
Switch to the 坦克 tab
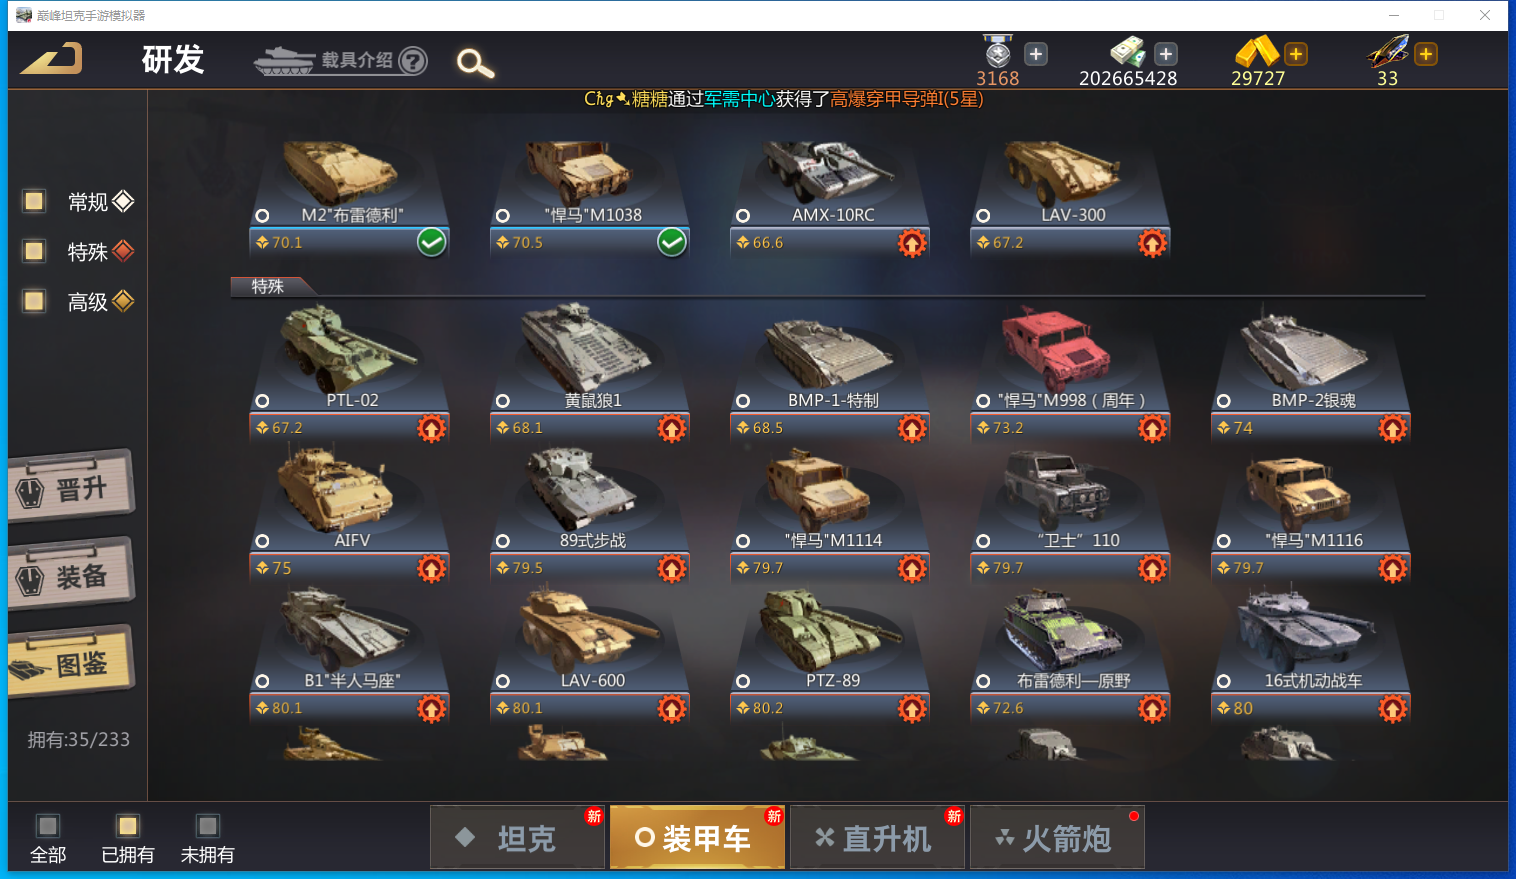point(518,837)
